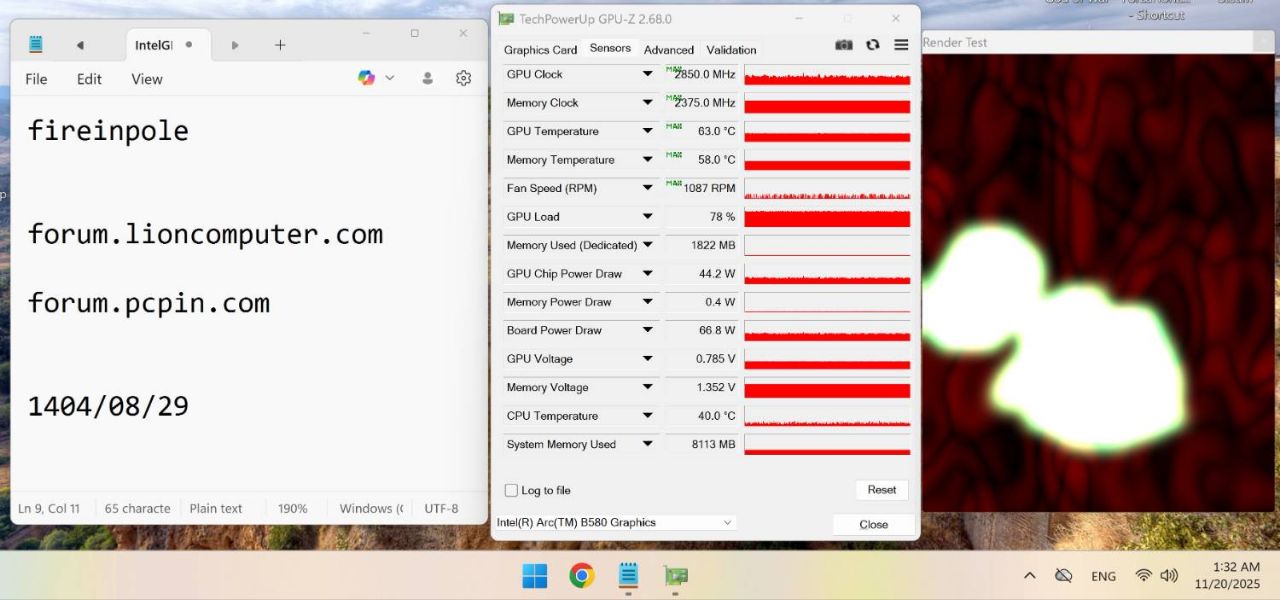Viewport: 1280px width, 600px height.
Task: Select the Sensors tab
Action: pyautogui.click(x=610, y=48)
